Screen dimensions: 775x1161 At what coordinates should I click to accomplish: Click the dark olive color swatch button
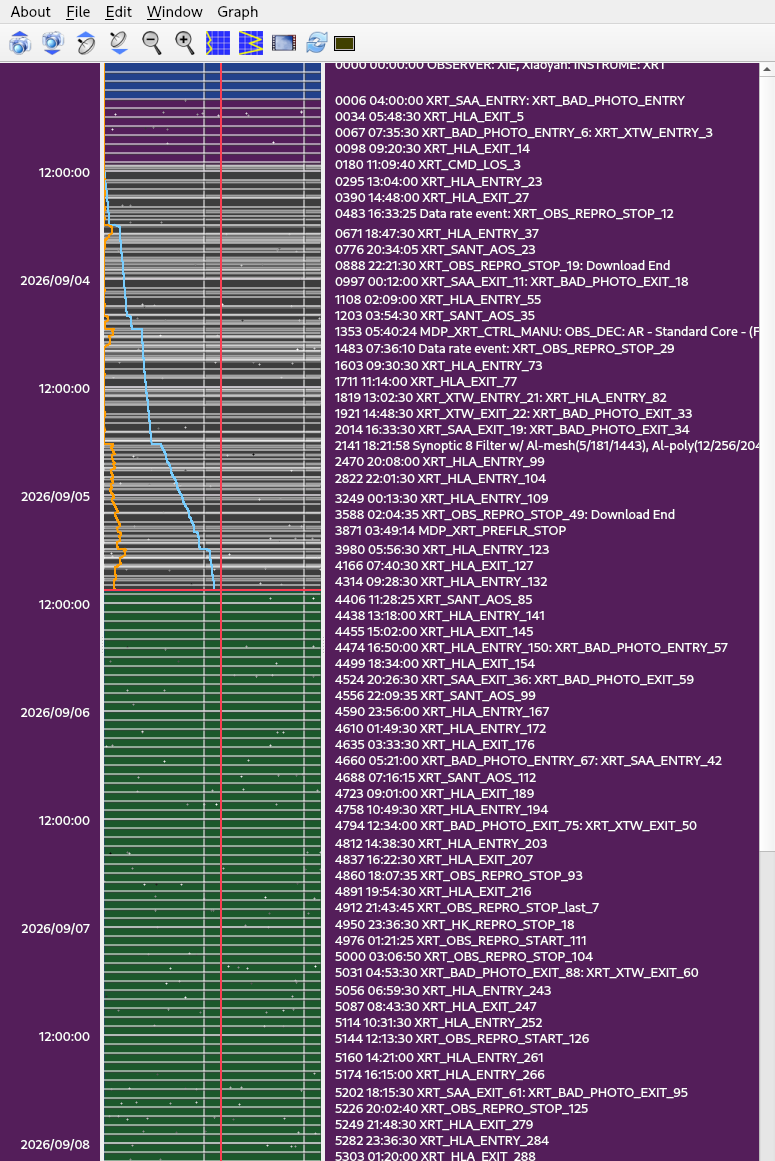[x=345, y=44]
